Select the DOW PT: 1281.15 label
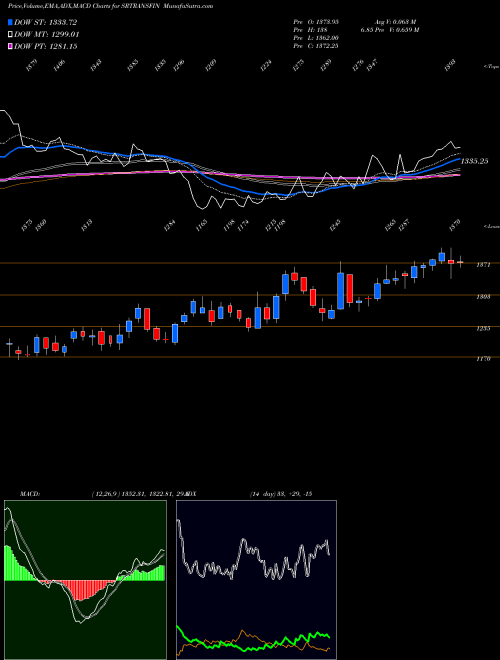500x660 pixels. point(45,46)
